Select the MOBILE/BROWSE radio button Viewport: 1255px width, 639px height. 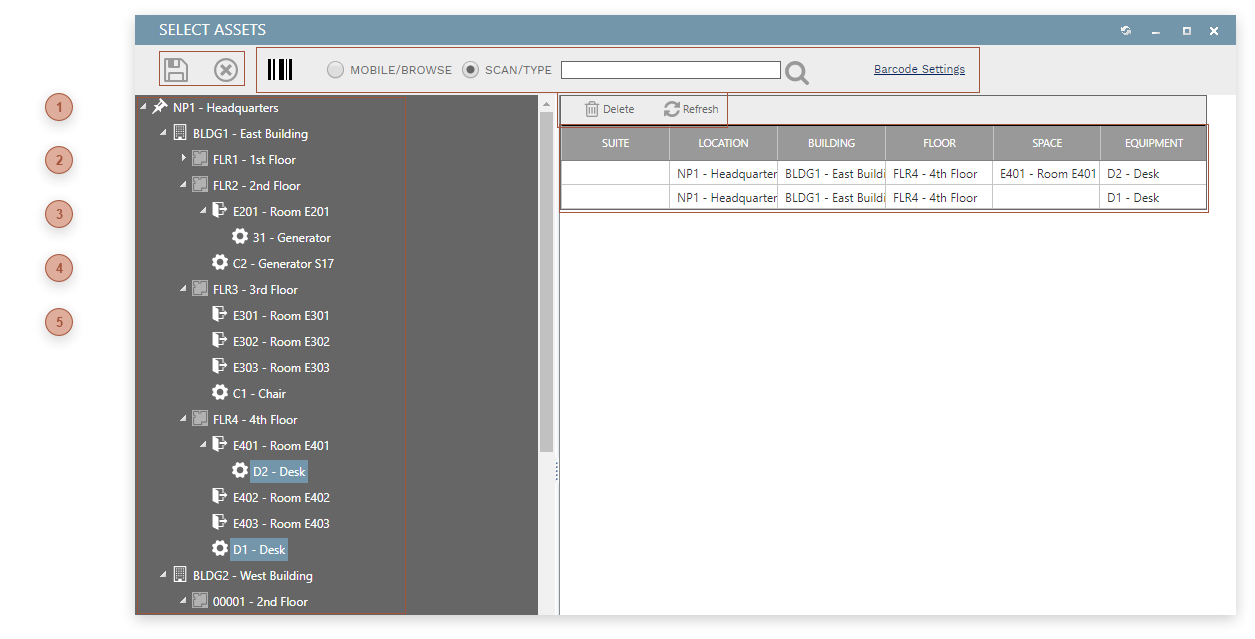tap(335, 69)
